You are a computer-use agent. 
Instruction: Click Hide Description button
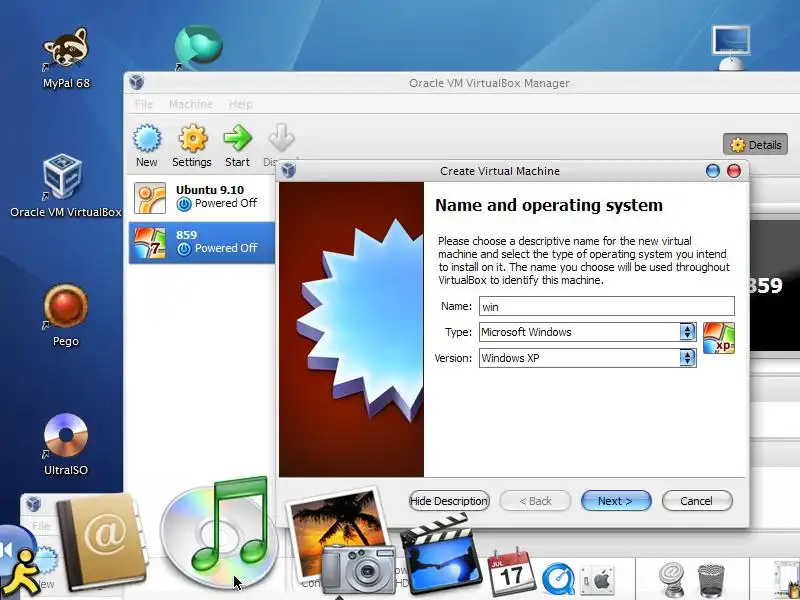tap(449, 501)
